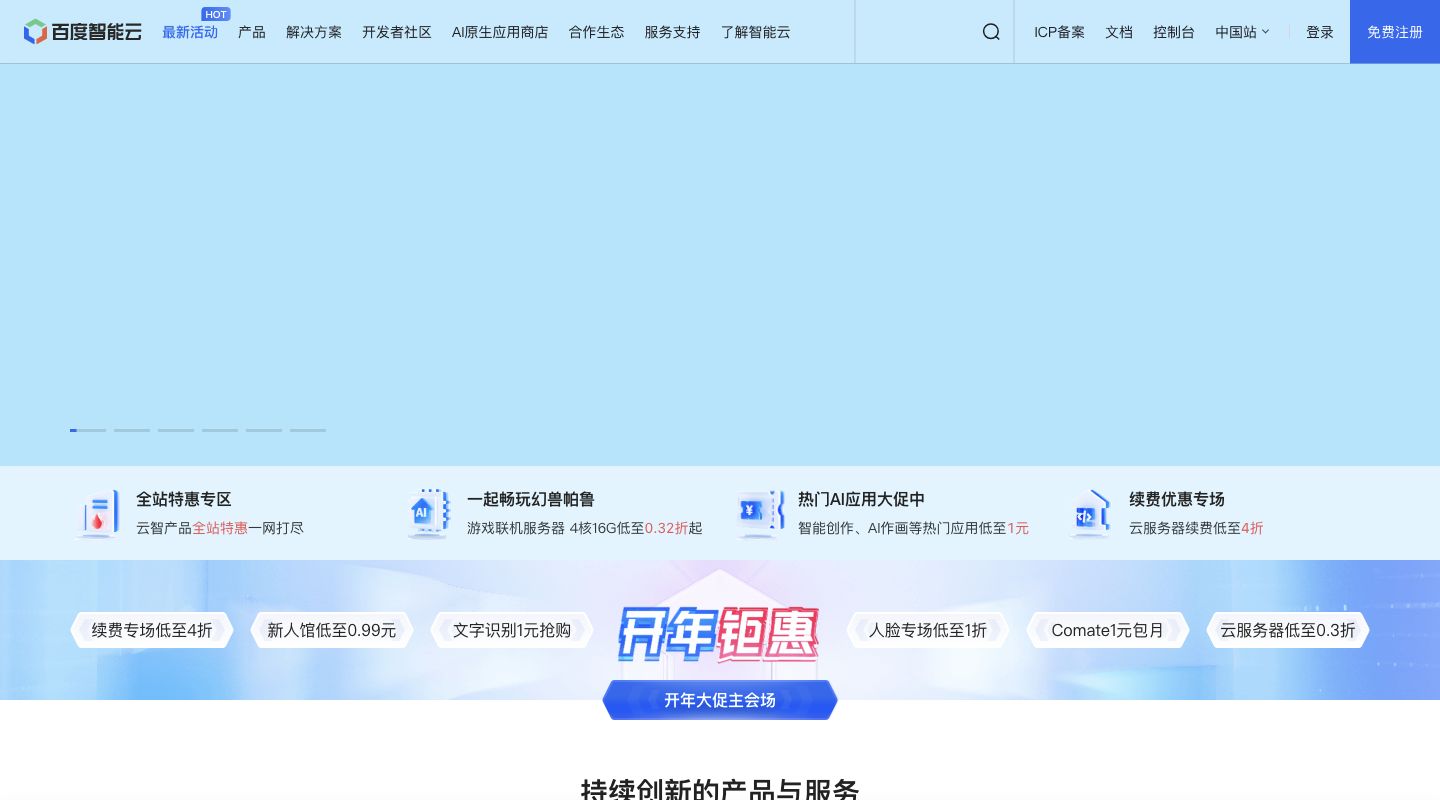Click text 云智产品全站特惠一网打尽
Image resolution: width=1440 pixels, height=800 pixels.
220,528
